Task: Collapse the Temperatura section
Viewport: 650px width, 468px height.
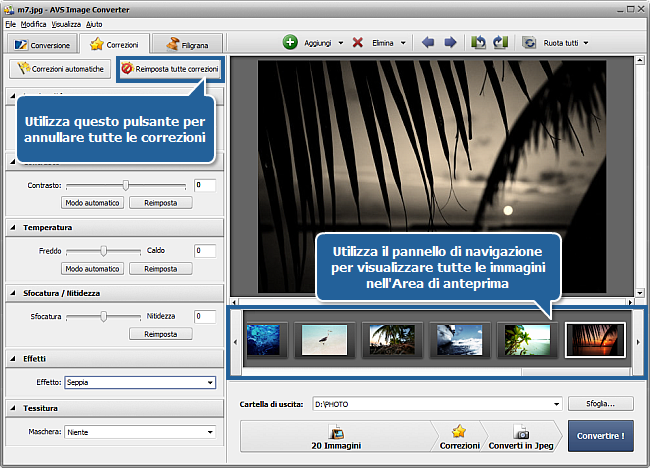Action: (x=14, y=228)
